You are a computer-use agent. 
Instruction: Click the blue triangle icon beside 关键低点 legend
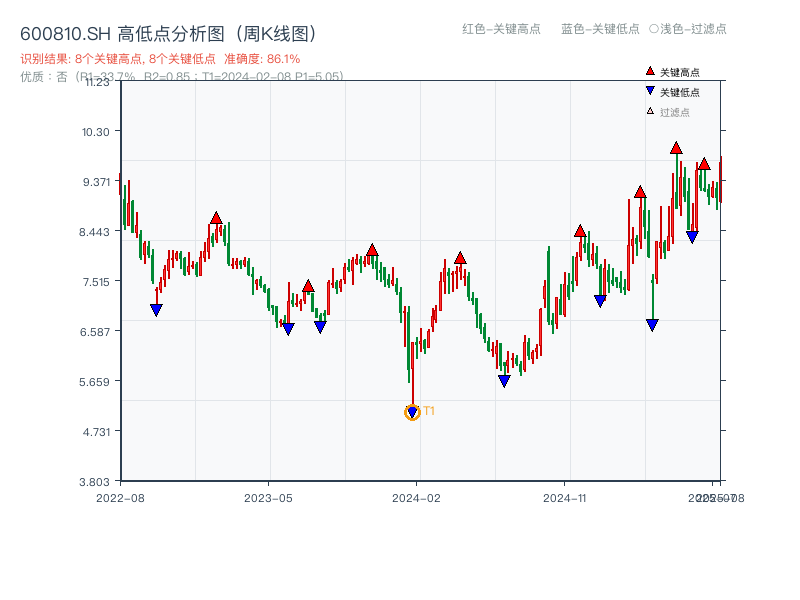[650, 91]
